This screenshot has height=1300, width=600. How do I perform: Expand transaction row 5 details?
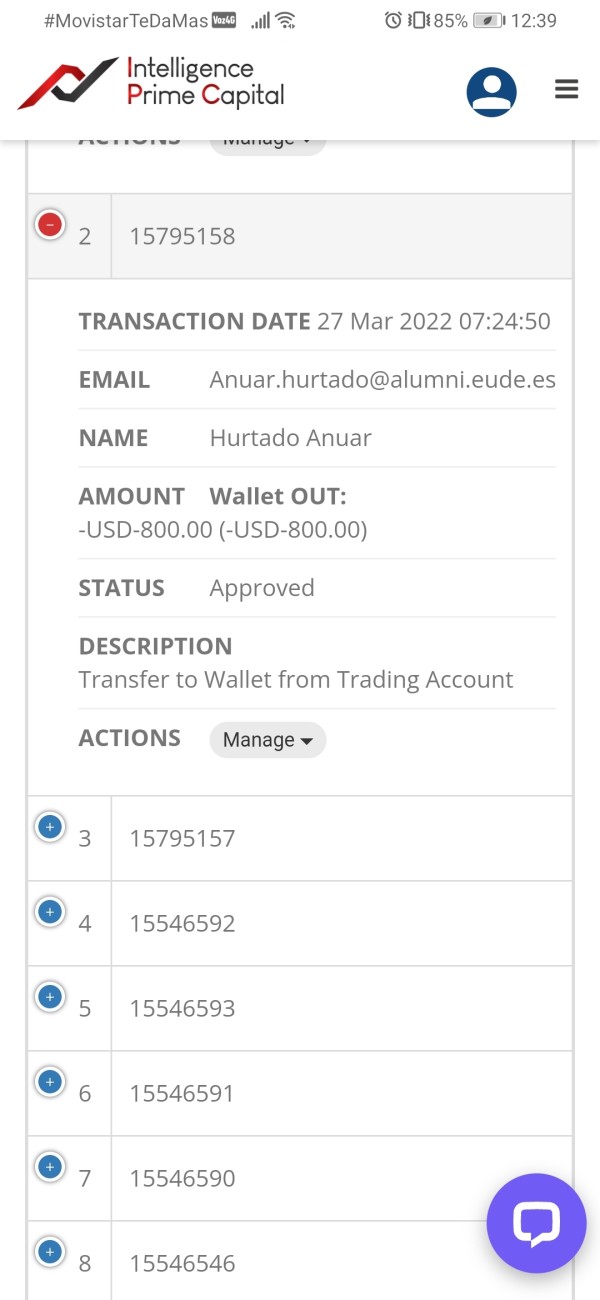click(x=50, y=997)
